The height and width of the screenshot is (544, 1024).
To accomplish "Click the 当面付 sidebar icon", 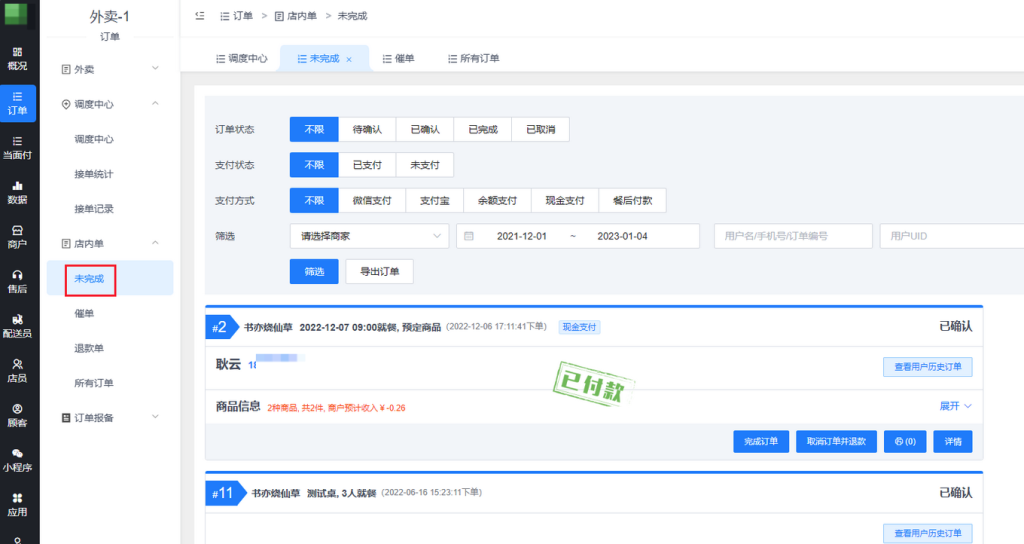I will (17, 147).
